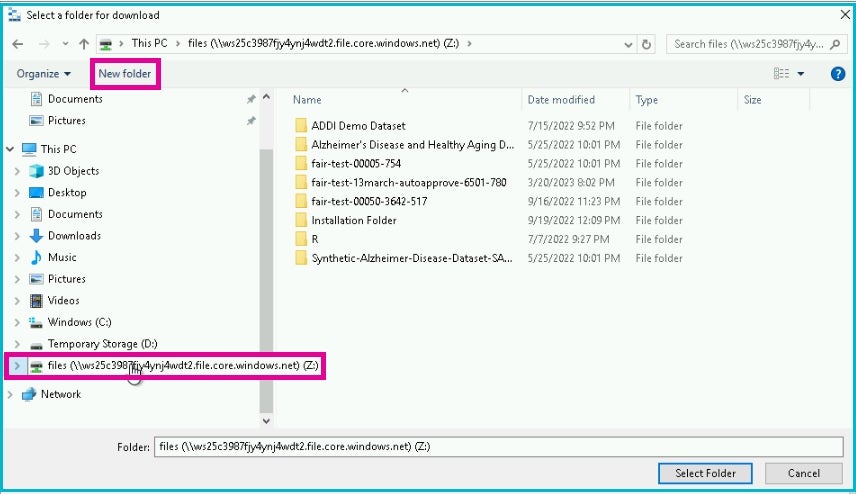Click the Music note icon
This screenshot has width=856, height=494.
coord(36,258)
